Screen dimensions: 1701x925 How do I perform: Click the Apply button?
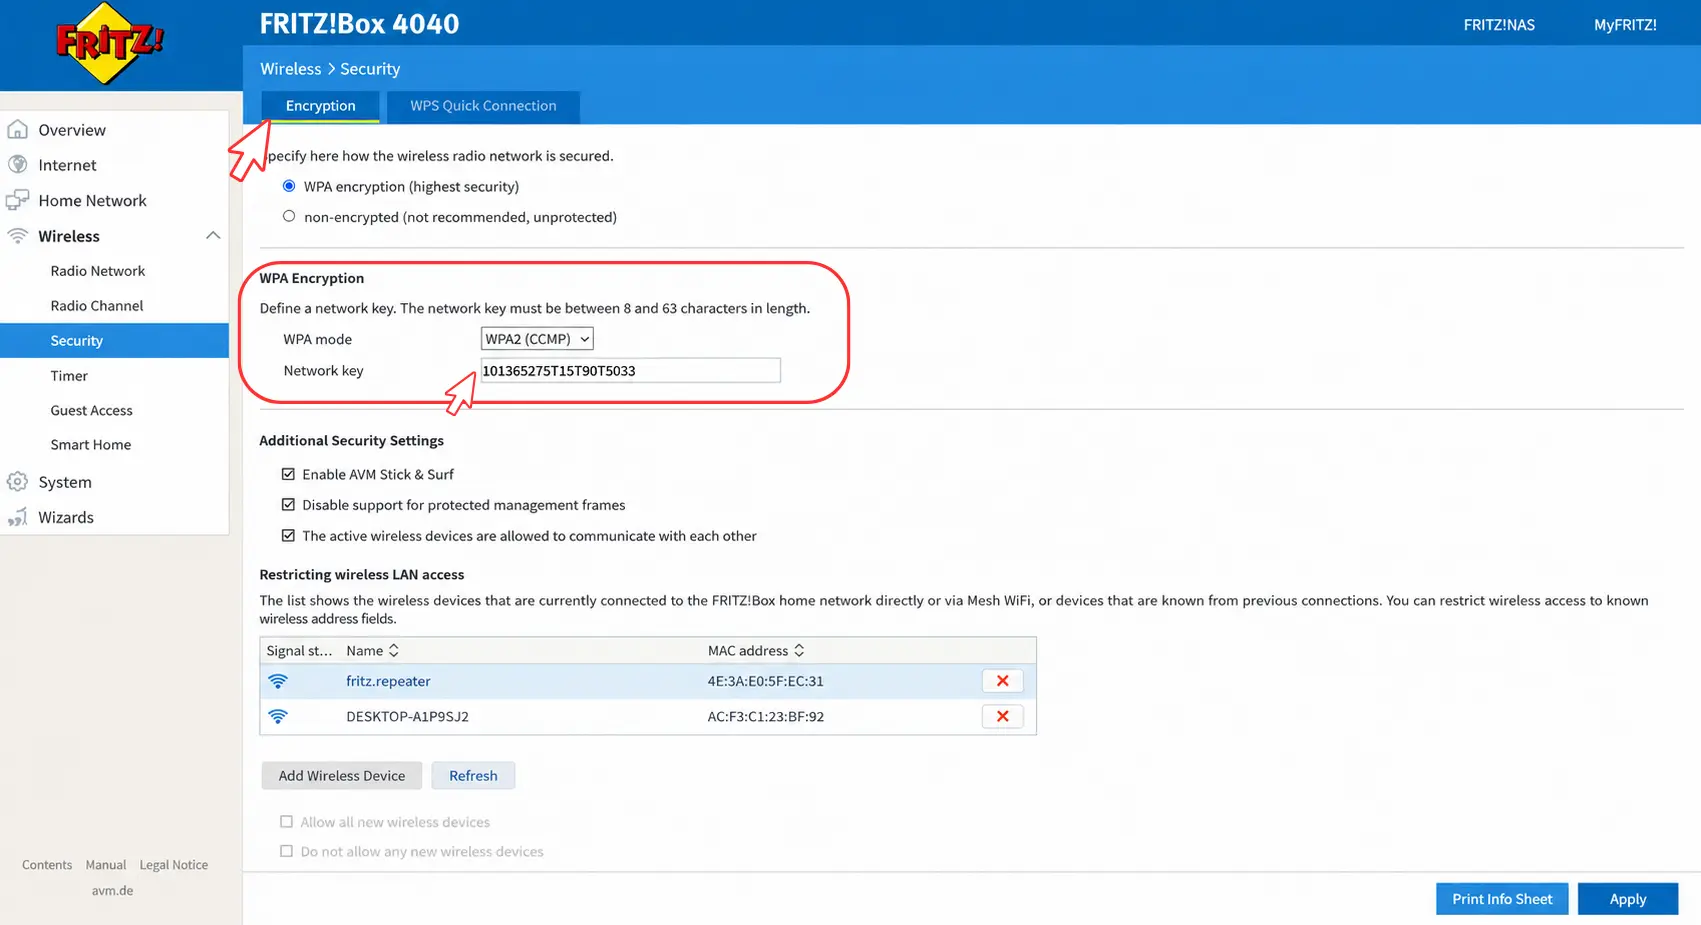(x=1627, y=899)
